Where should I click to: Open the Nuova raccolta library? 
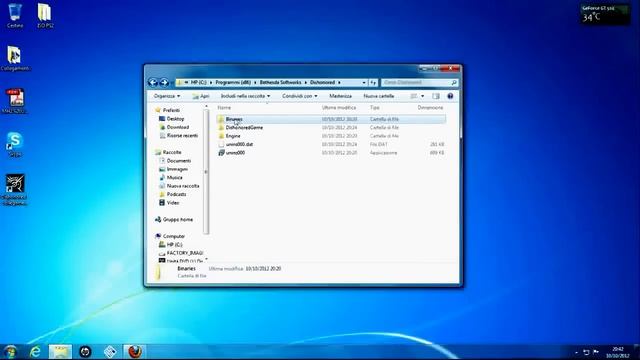tap(183, 186)
